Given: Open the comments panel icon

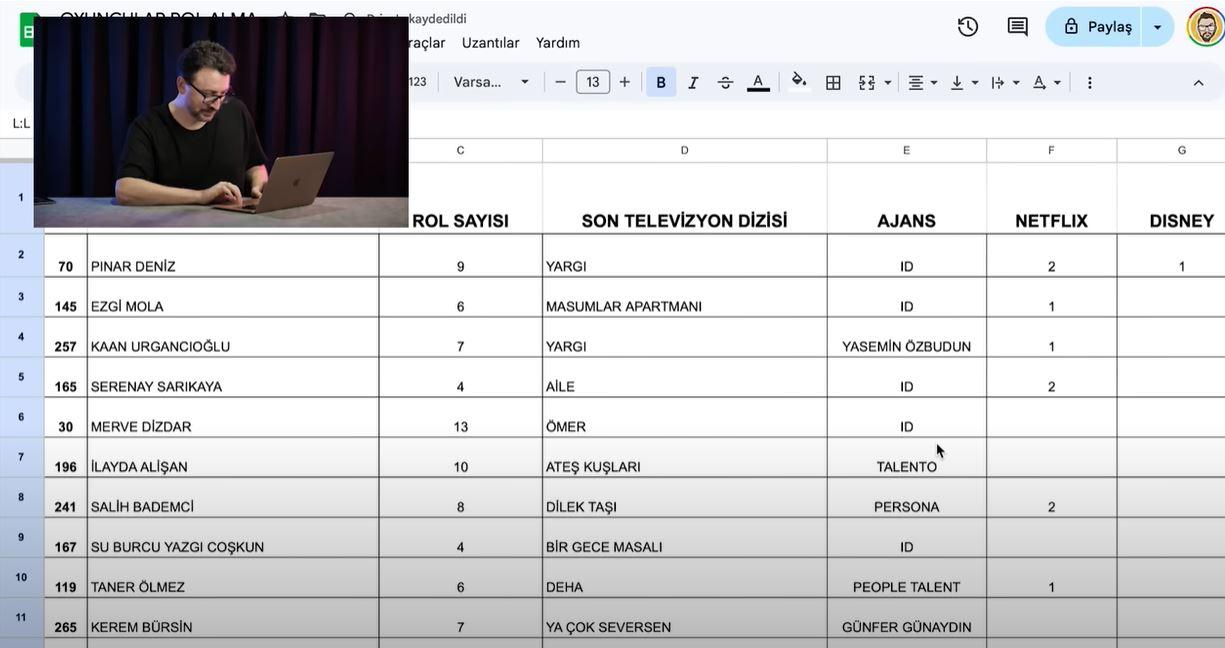Looking at the screenshot, I should 1017,27.
